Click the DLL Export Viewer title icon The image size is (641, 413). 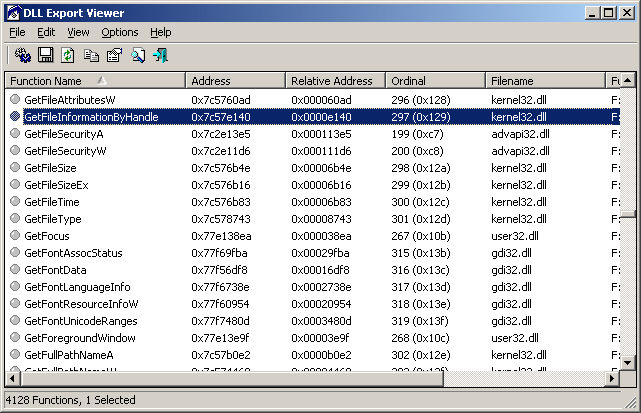tap(12, 12)
